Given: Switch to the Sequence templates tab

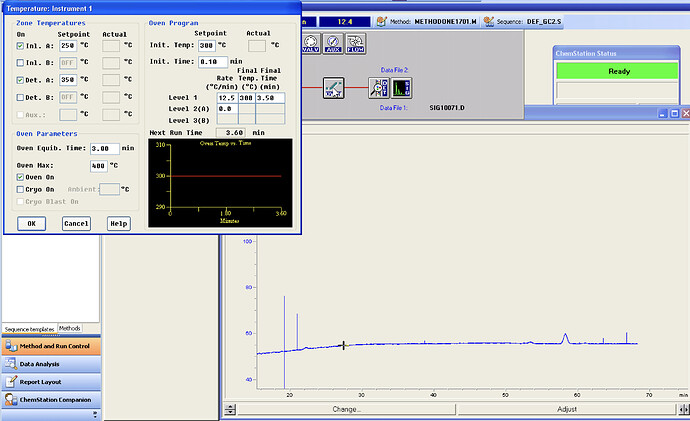Looking at the screenshot, I should 29,329.
